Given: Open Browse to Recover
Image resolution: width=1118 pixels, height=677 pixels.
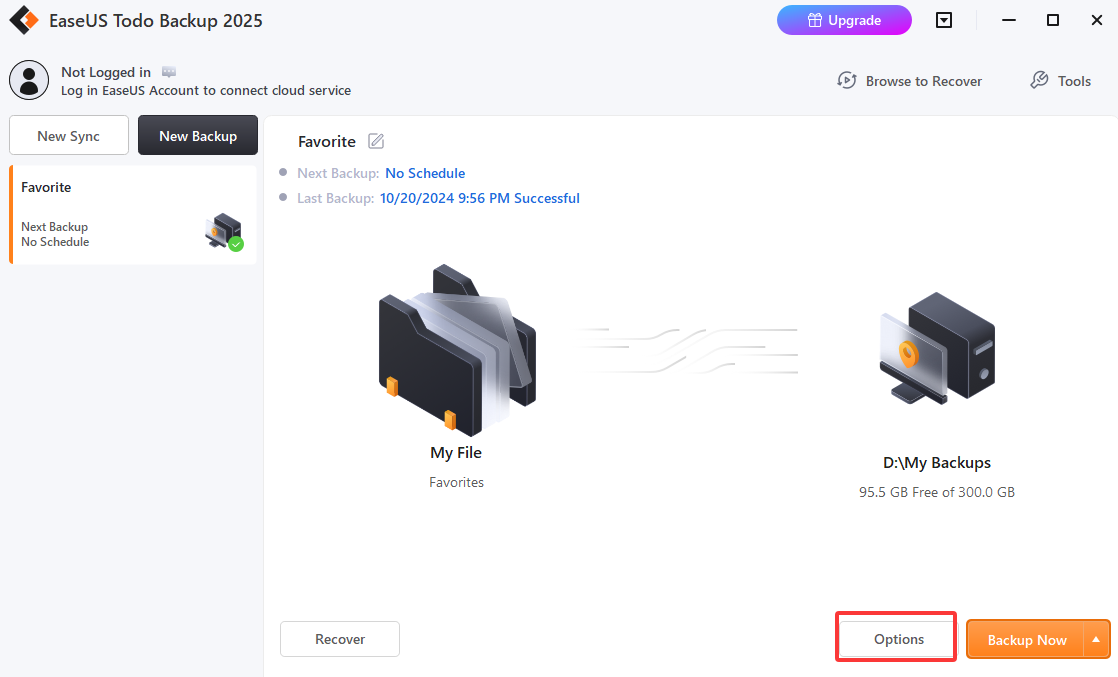Looking at the screenshot, I should coord(909,81).
